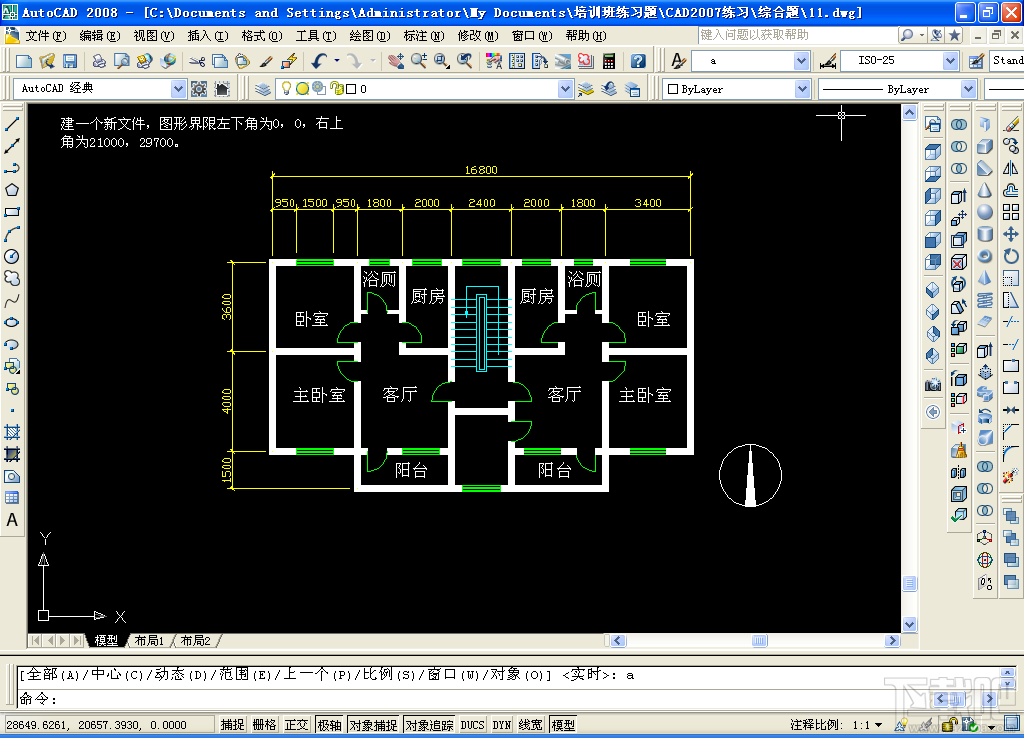Select the Multiline Text tool

[12, 518]
